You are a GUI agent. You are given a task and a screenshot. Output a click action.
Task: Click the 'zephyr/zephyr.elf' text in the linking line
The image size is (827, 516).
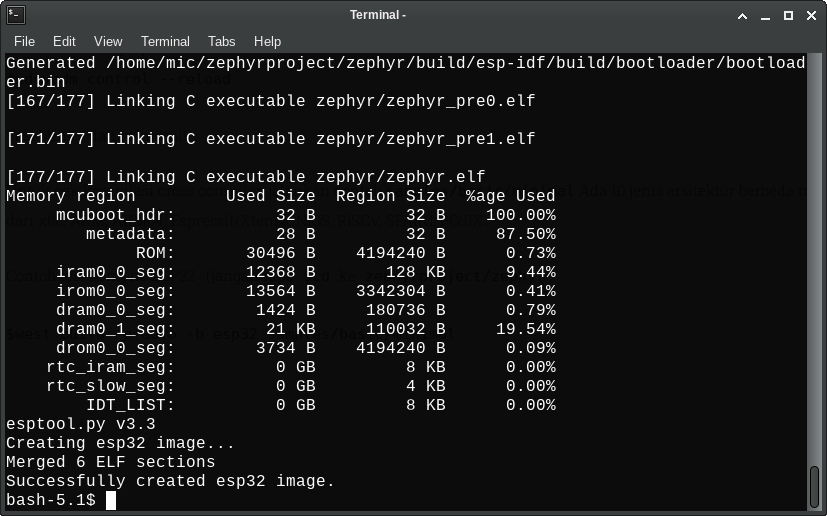pyautogui.click(x=400, y=177)
